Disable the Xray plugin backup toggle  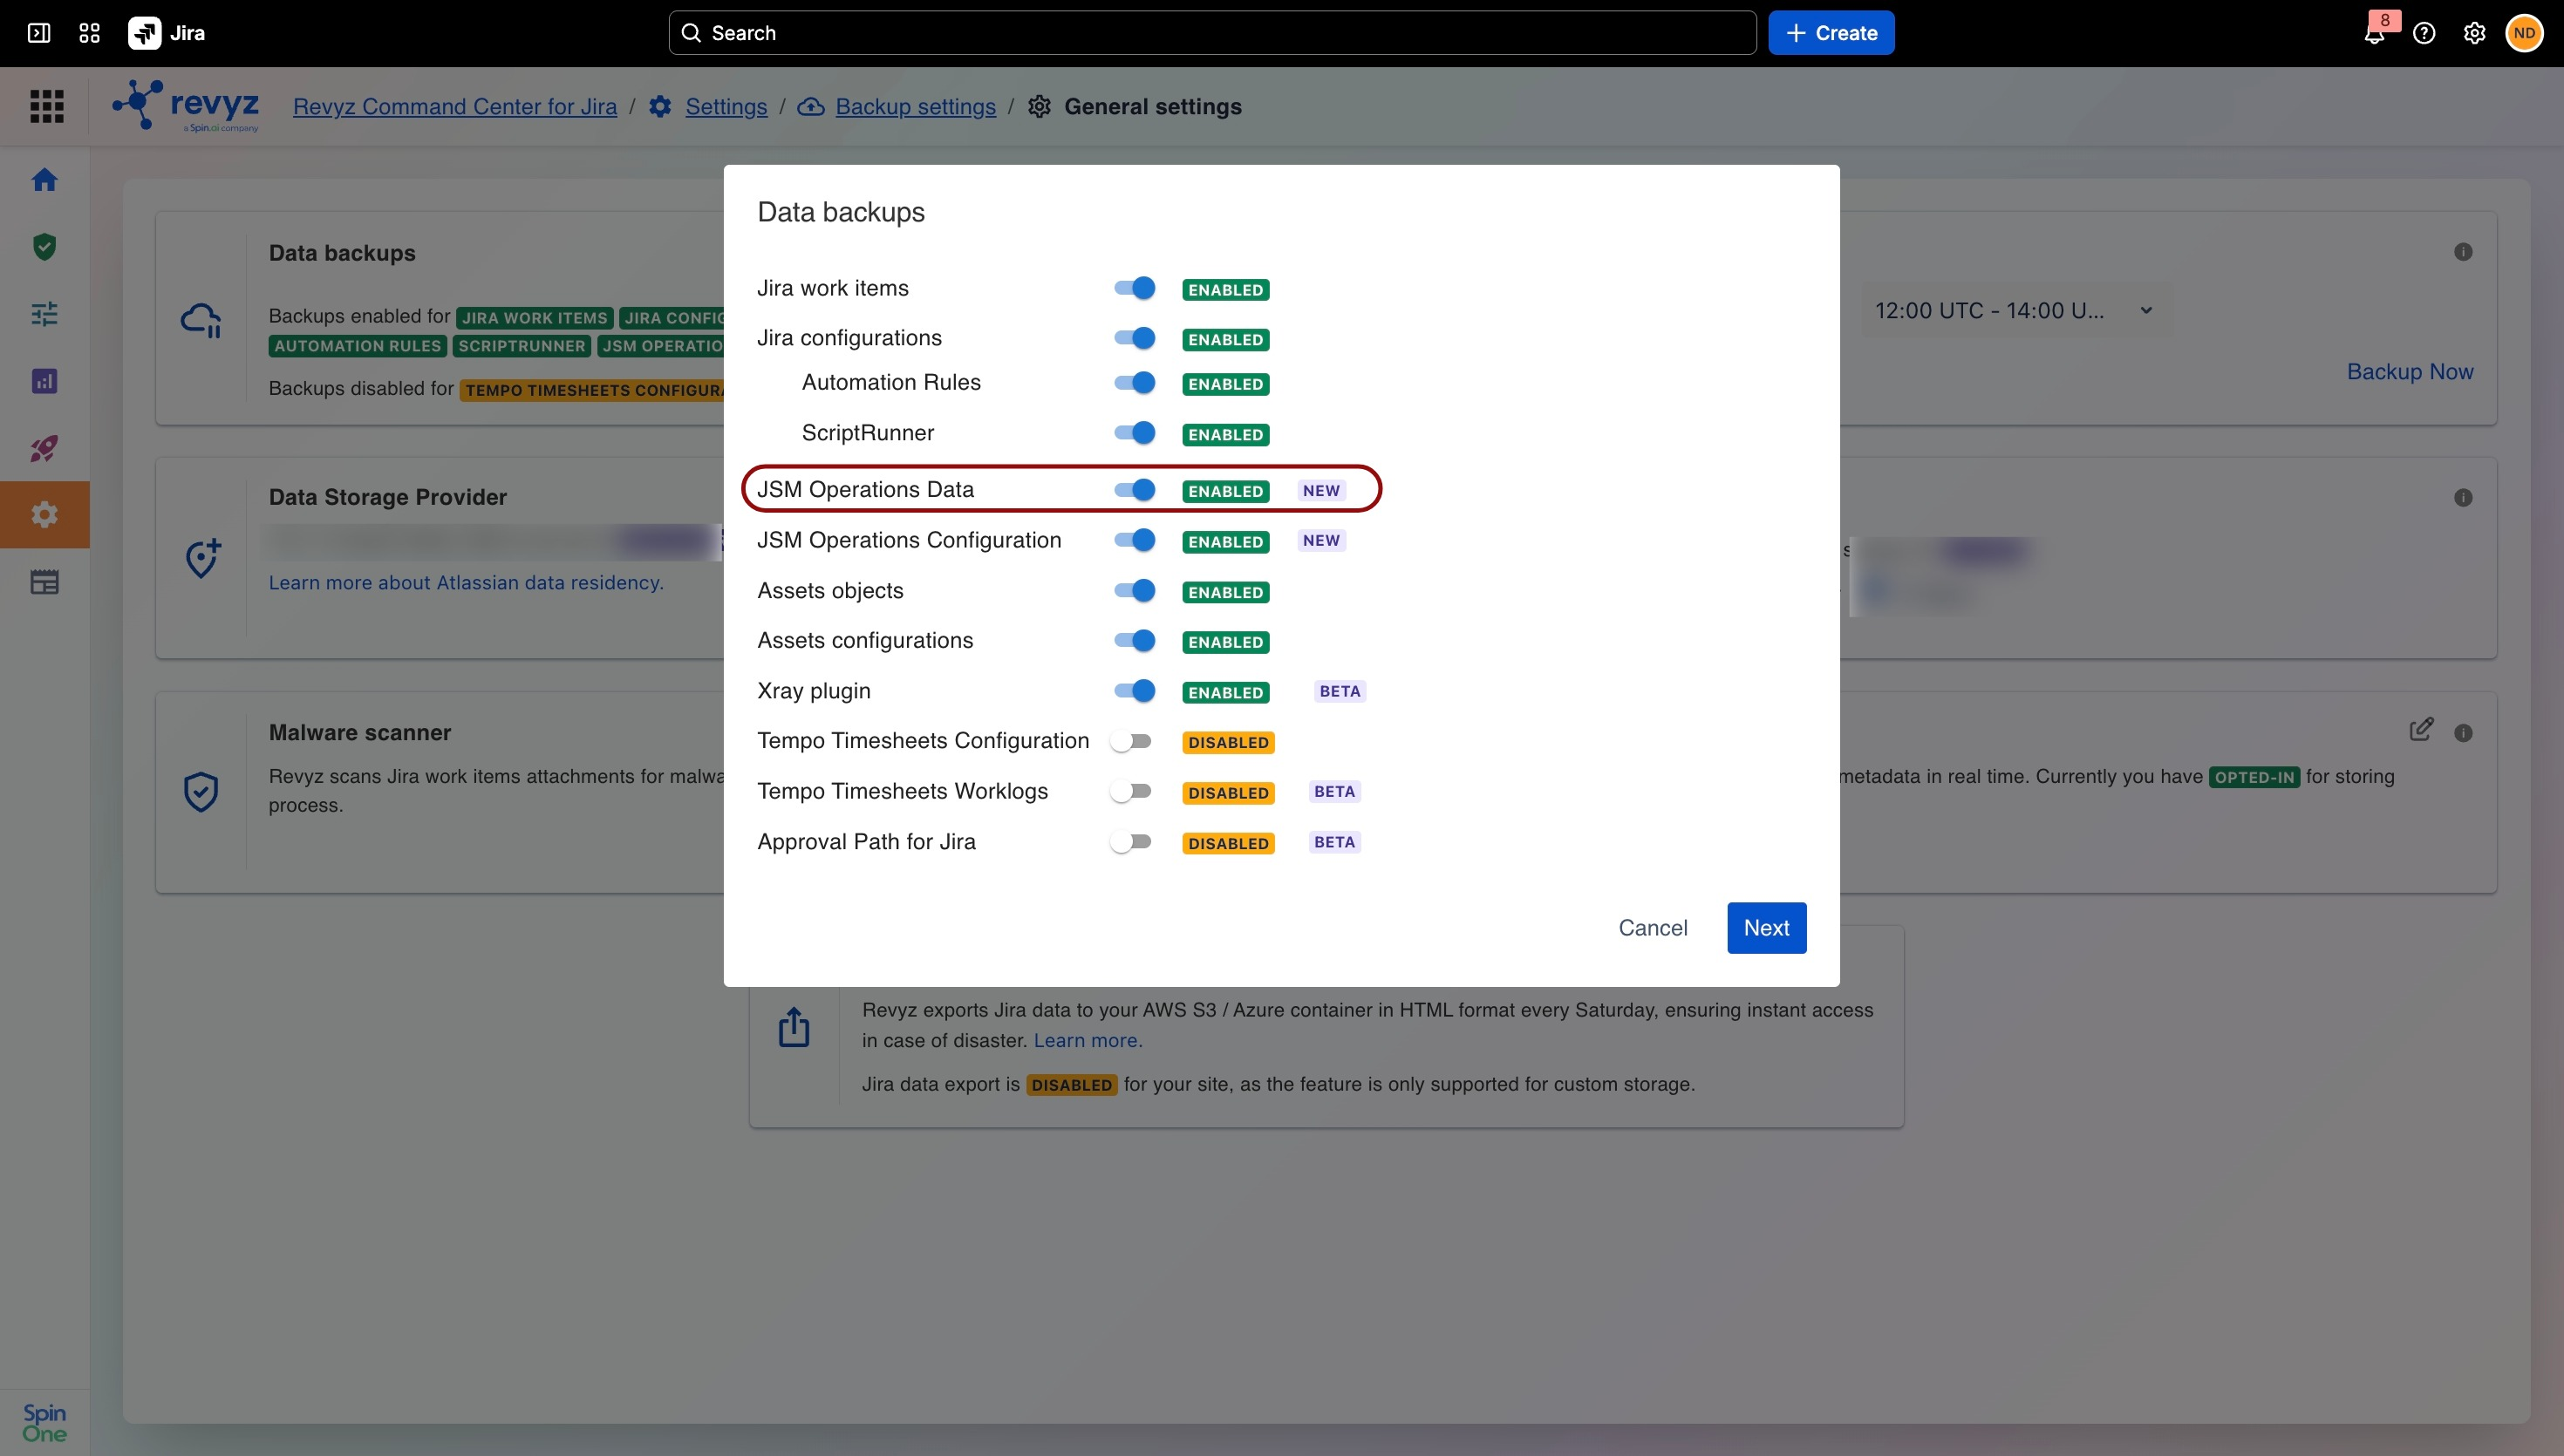click(1134, 690)
